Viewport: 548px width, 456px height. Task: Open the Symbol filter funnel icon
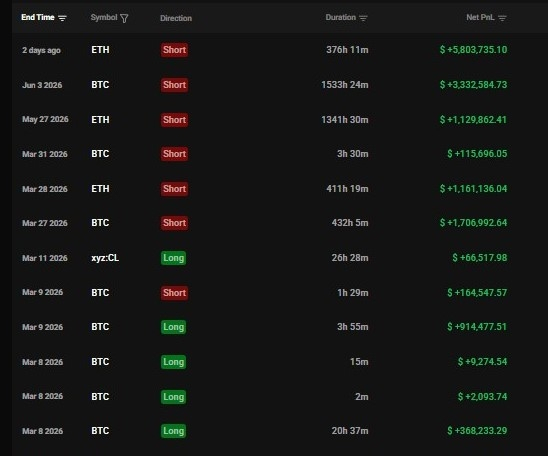[124, 18]
